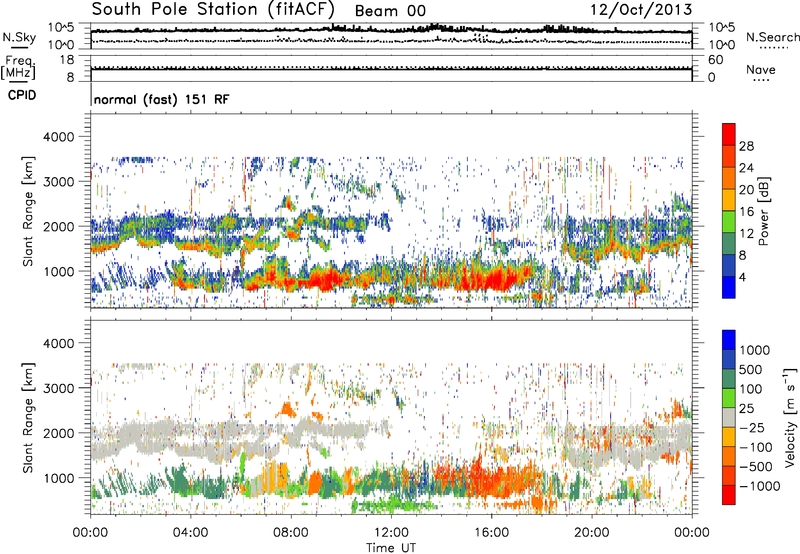Screen dimensions: 800x554
Task: Pick the gray -25 to 25 velocity colorbar segment
Action: click(729, 417)
